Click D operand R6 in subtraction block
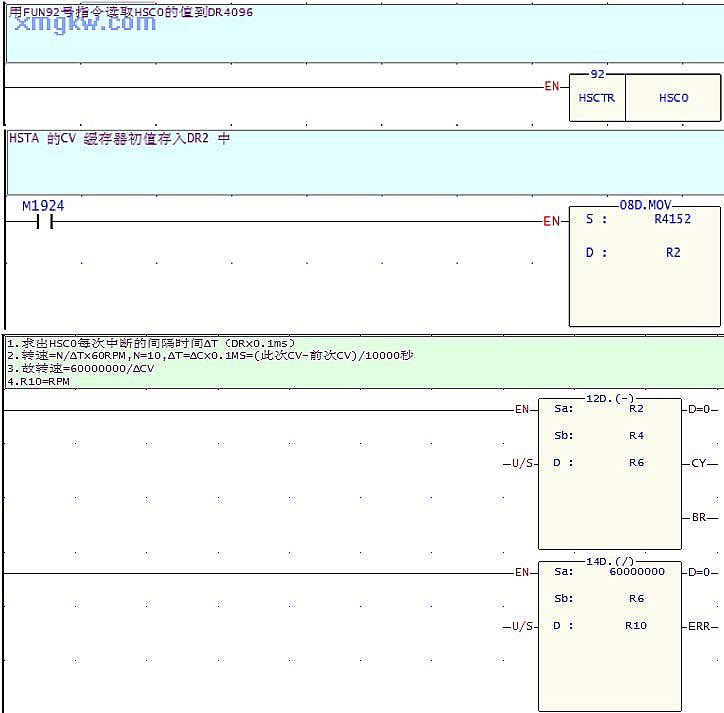The width and height of the screenshot is (724, 713). click(636, 463)
